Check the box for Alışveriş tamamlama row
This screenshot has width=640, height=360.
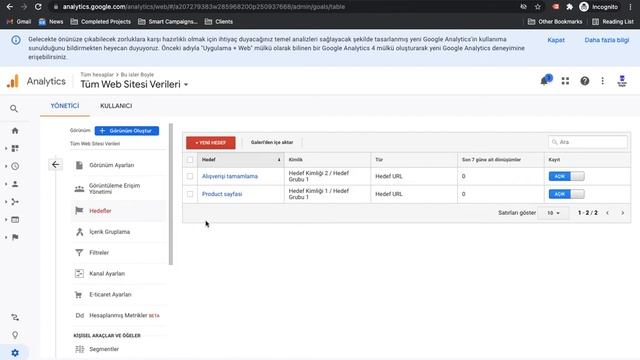click(190, 176)
